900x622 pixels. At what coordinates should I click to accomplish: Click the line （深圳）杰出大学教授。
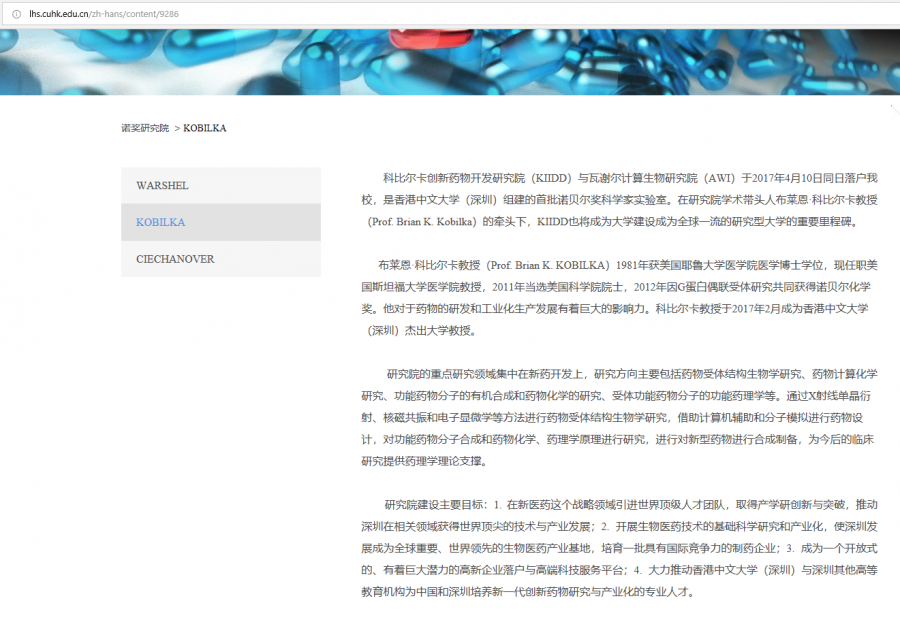pos(422,331)
